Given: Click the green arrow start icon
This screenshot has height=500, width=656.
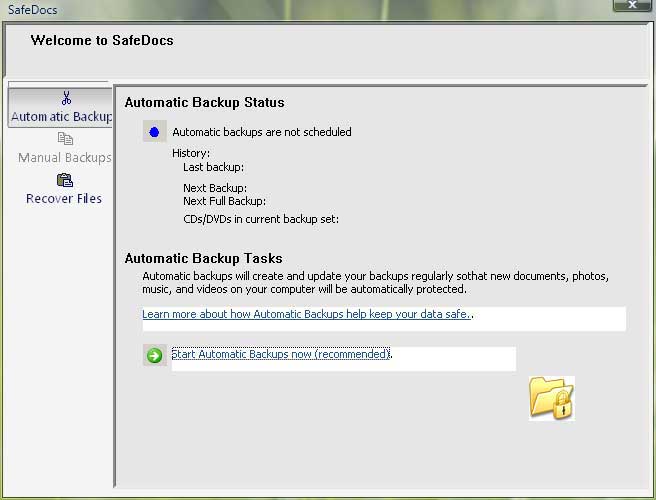Looking at the screenshot, I should click(154, 355).
